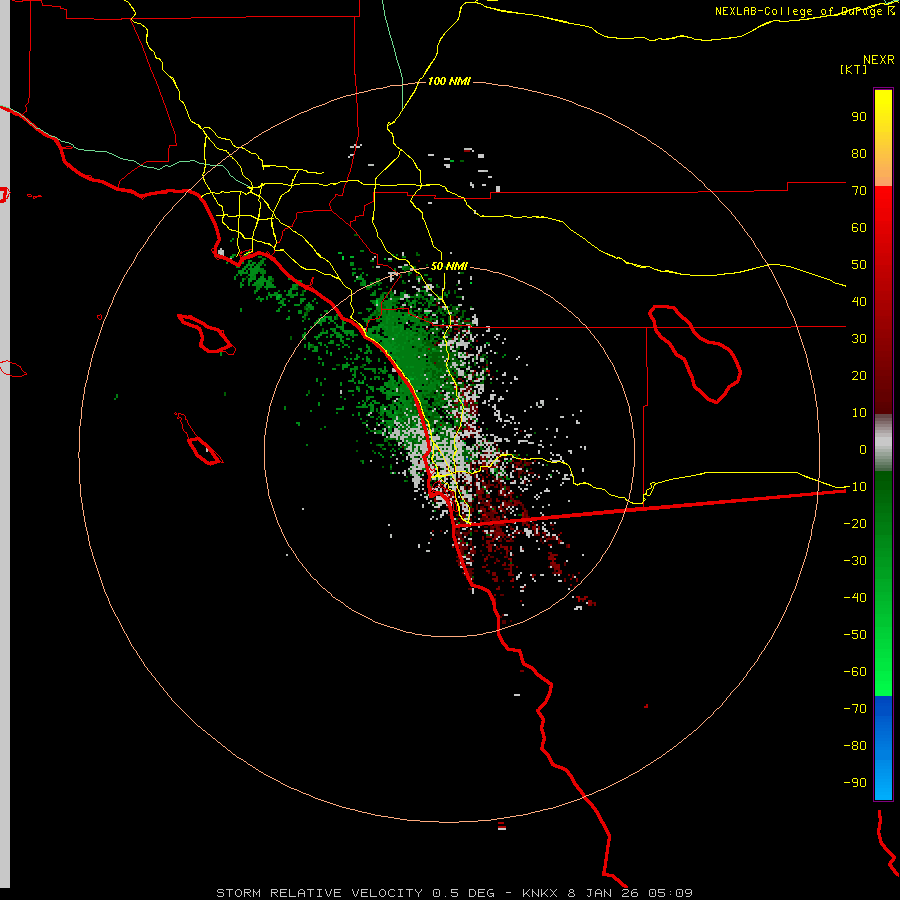Click the "05:09" time stamp

670,893
